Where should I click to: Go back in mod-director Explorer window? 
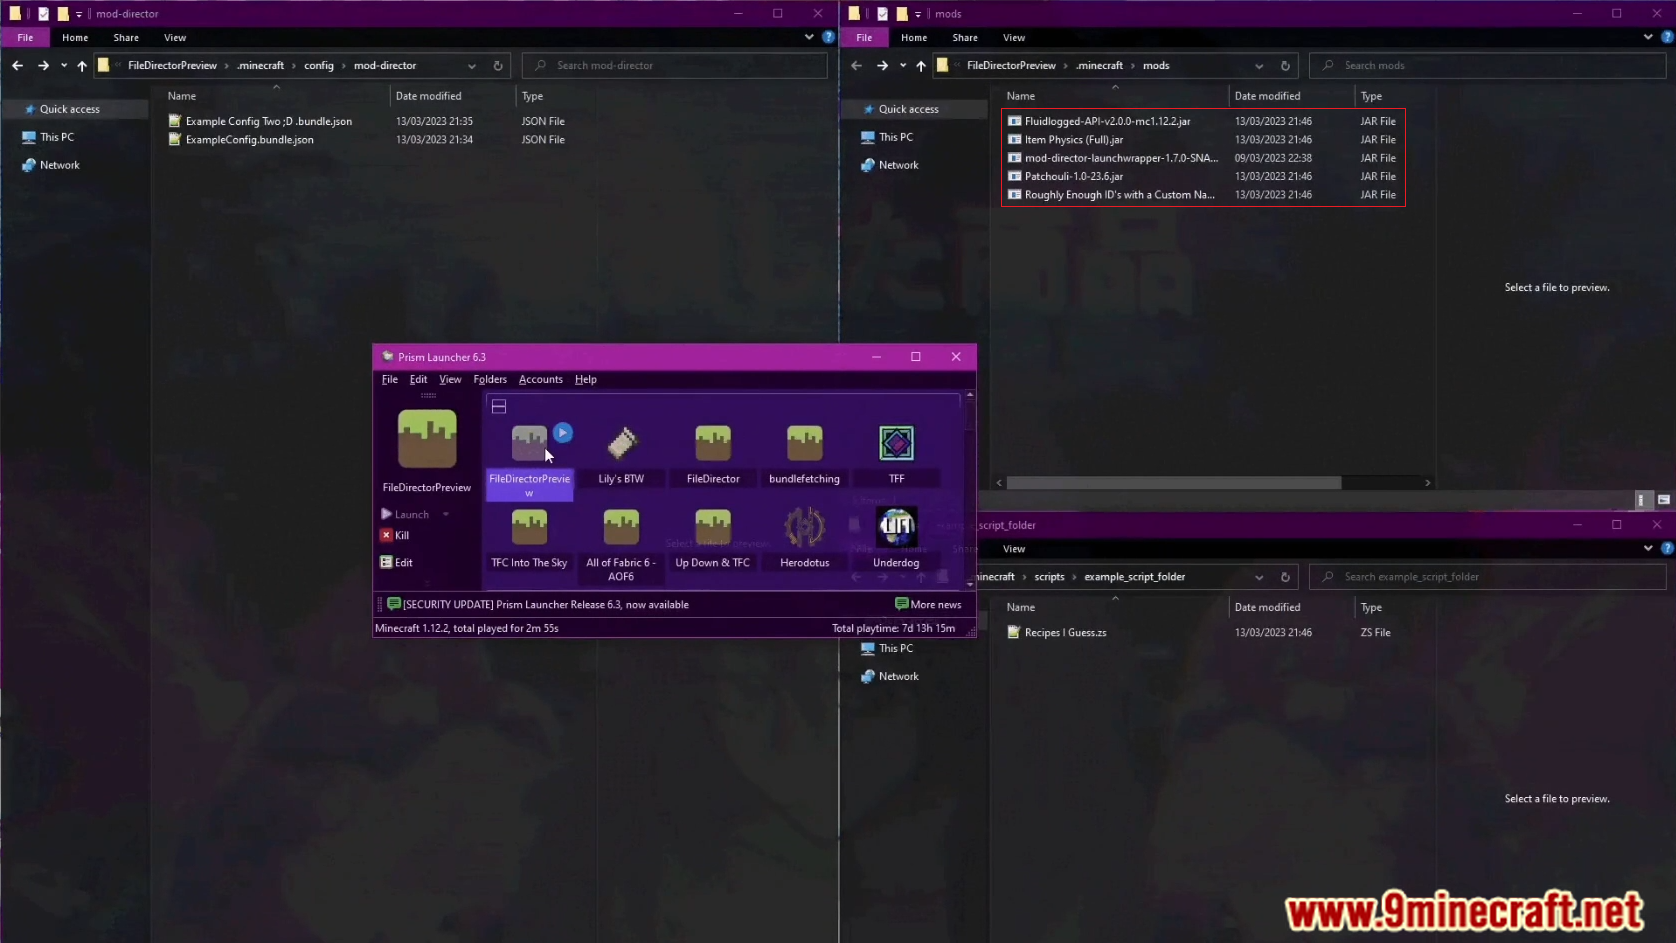point(17,65)
